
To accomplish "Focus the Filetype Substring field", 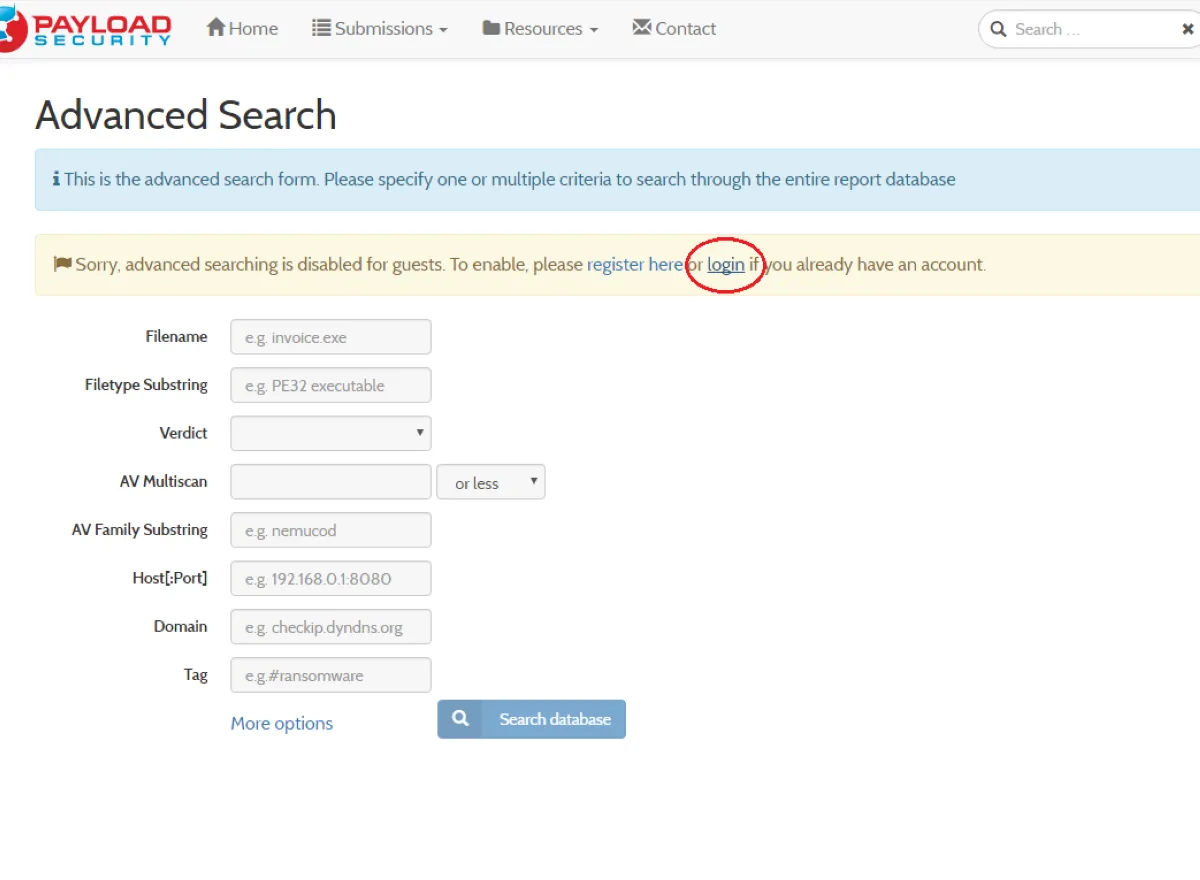I will point(331,385).
